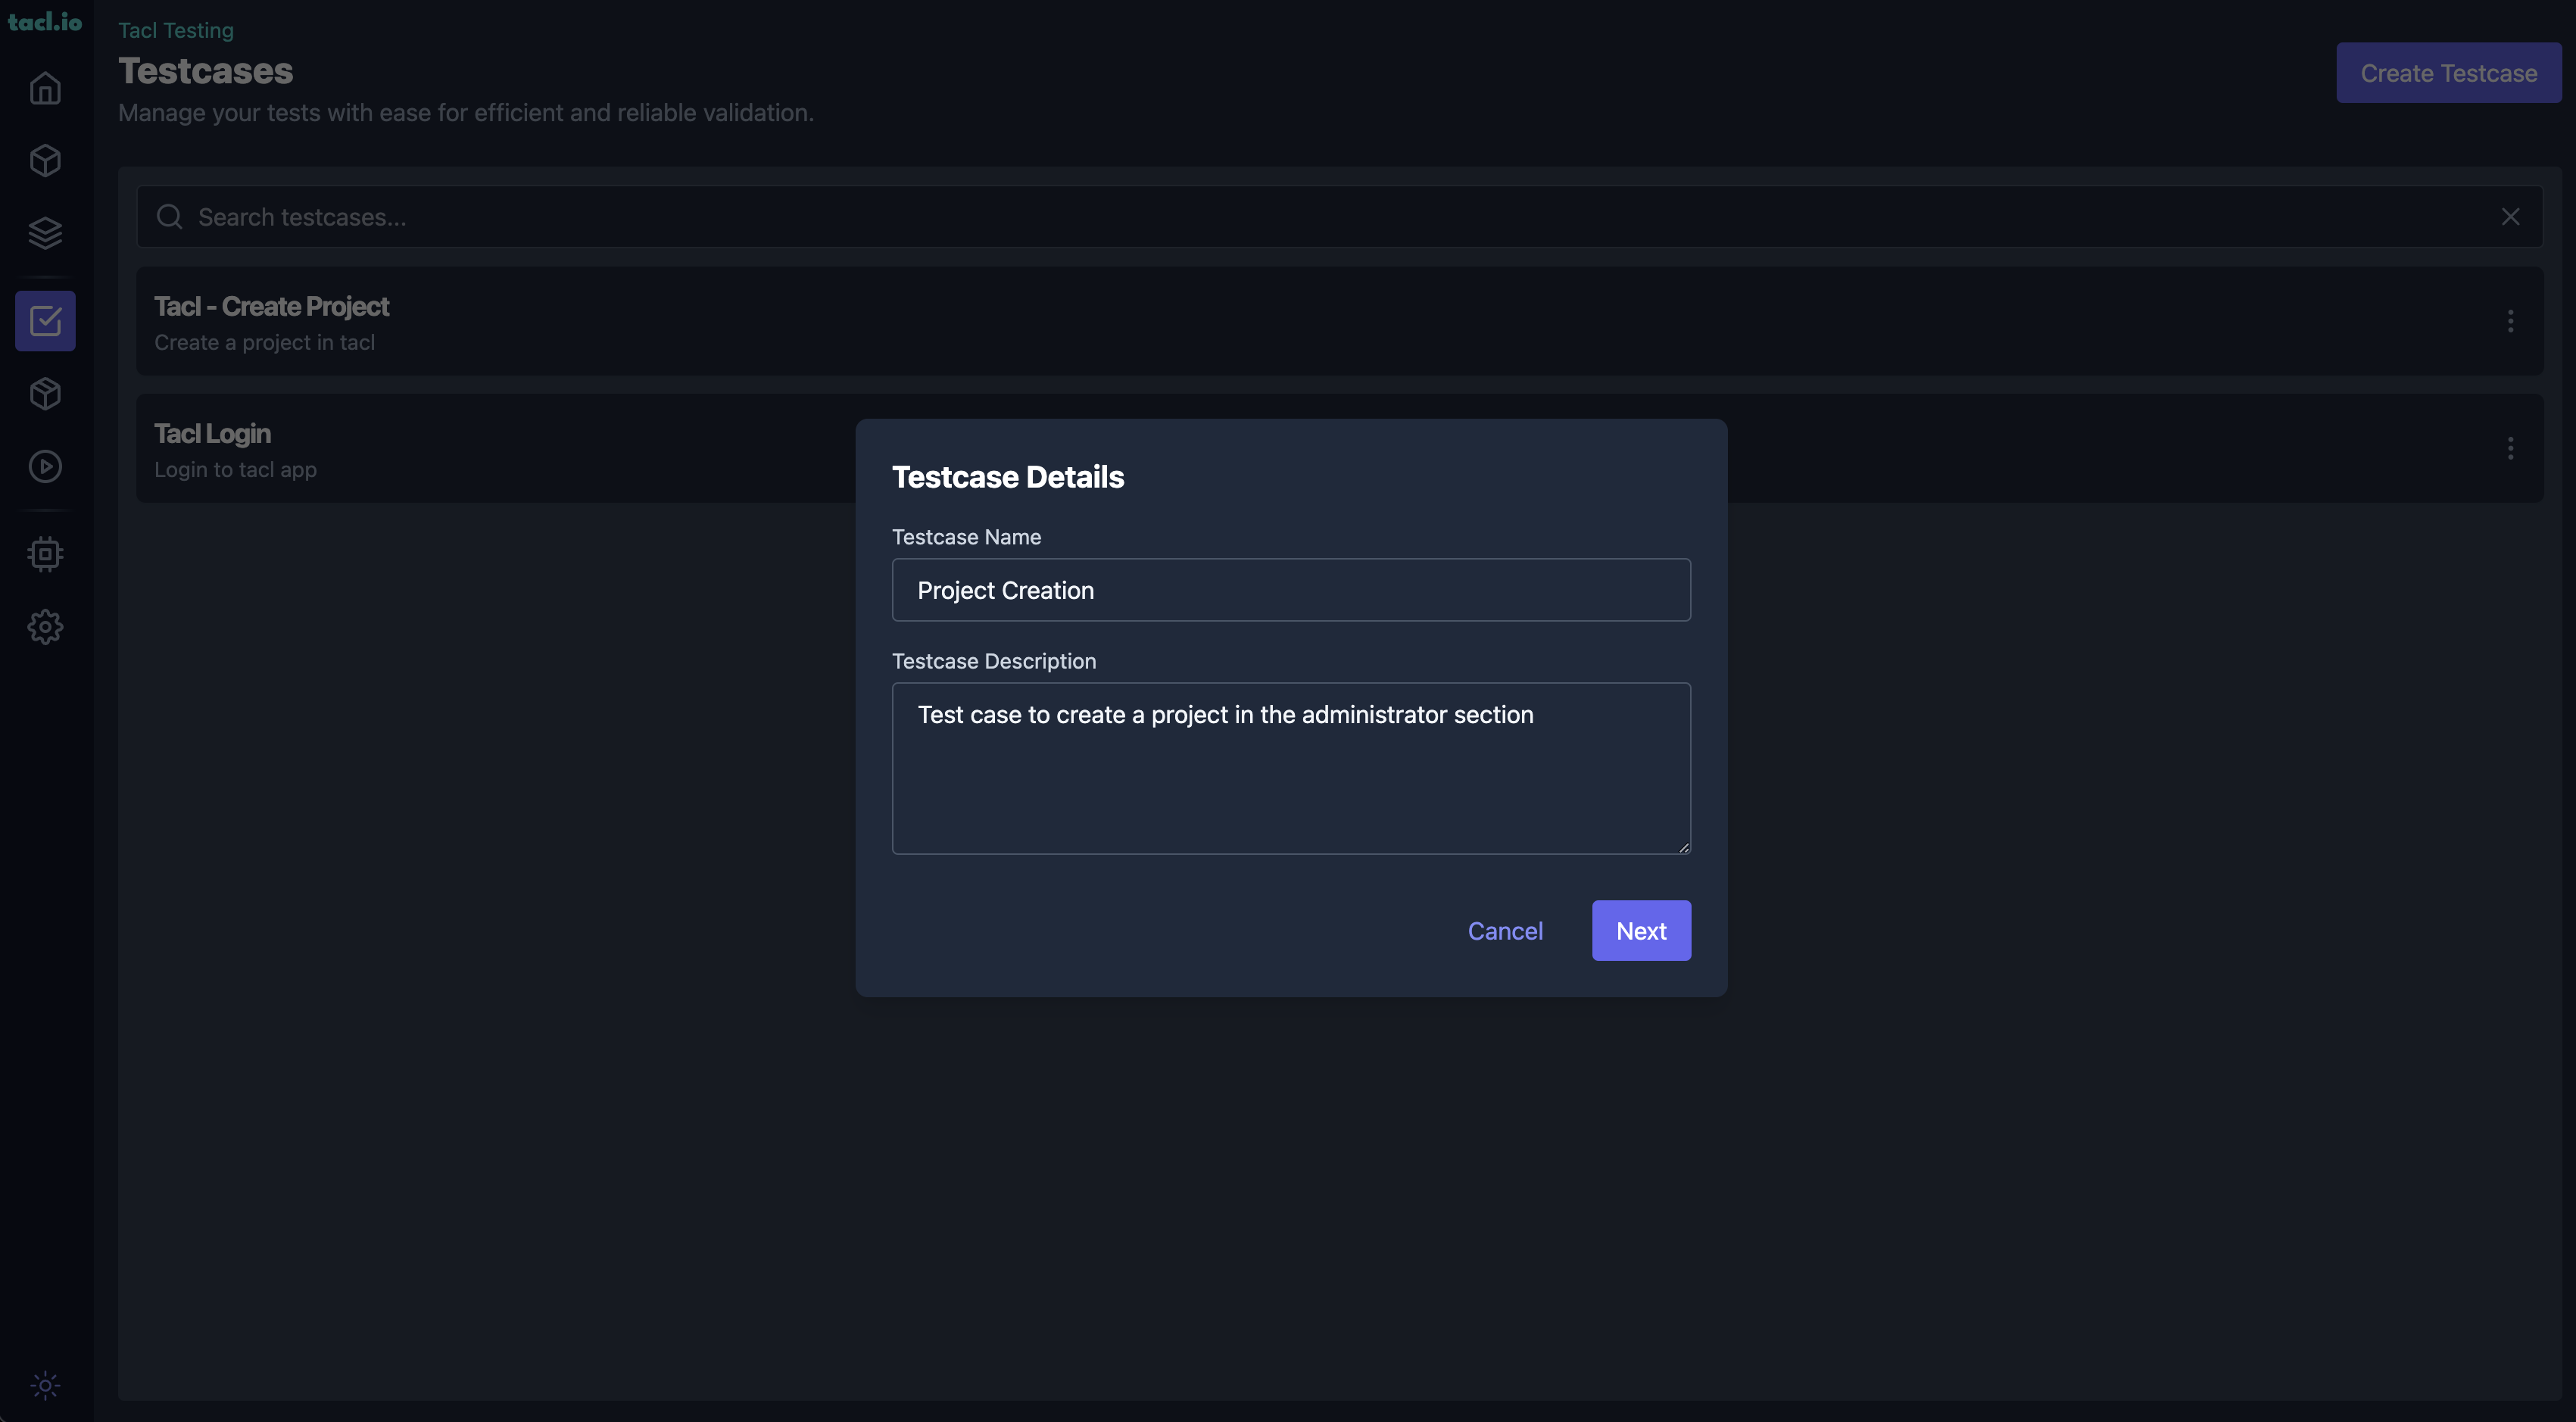
Task: Click 'Login to tacl app' description
Action: (235, 469)
